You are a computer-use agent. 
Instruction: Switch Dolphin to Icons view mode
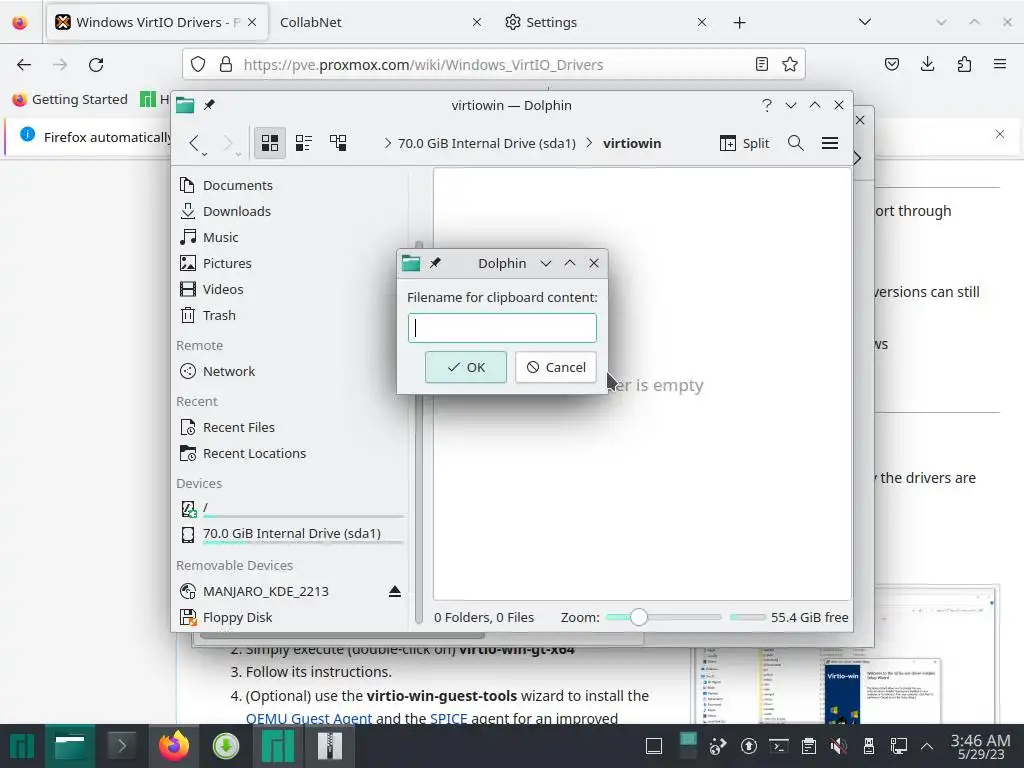point(270,143)
